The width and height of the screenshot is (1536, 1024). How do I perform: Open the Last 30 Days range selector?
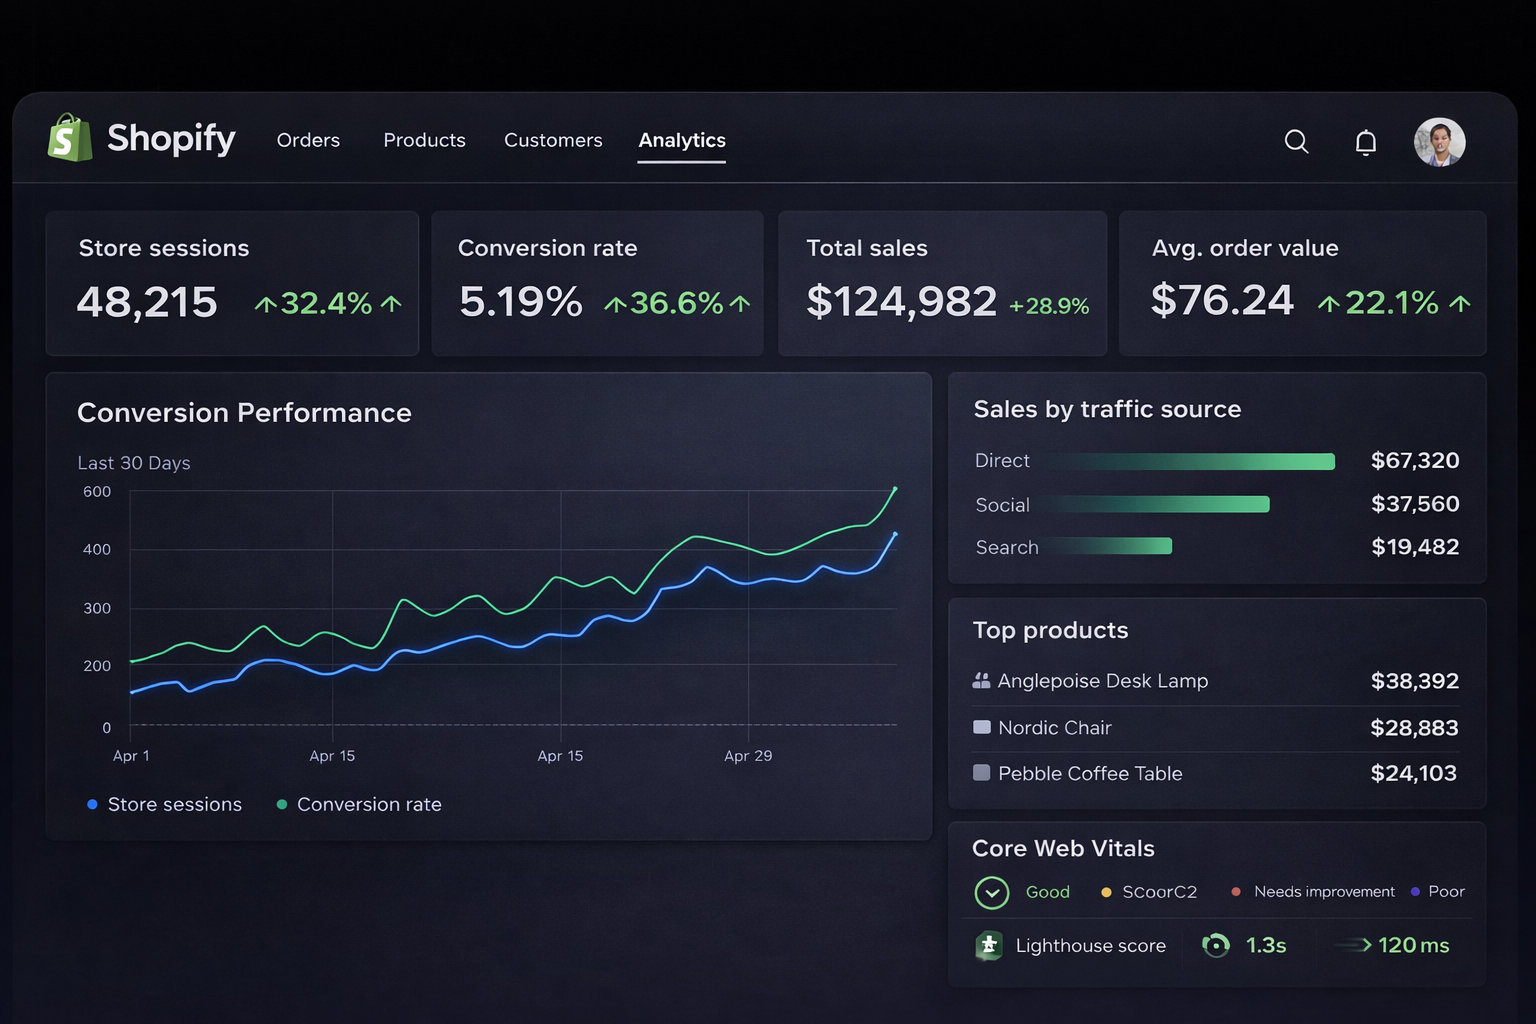coord(134,463)
